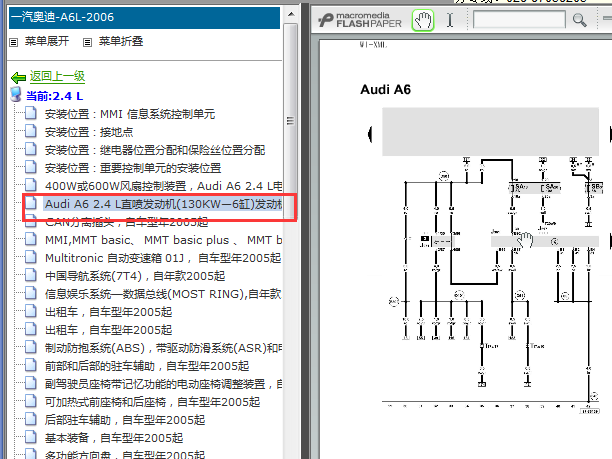Click page icon of 中国导航系统(7T4)
This screenshot has height=459, width=612.
(31, 274)
